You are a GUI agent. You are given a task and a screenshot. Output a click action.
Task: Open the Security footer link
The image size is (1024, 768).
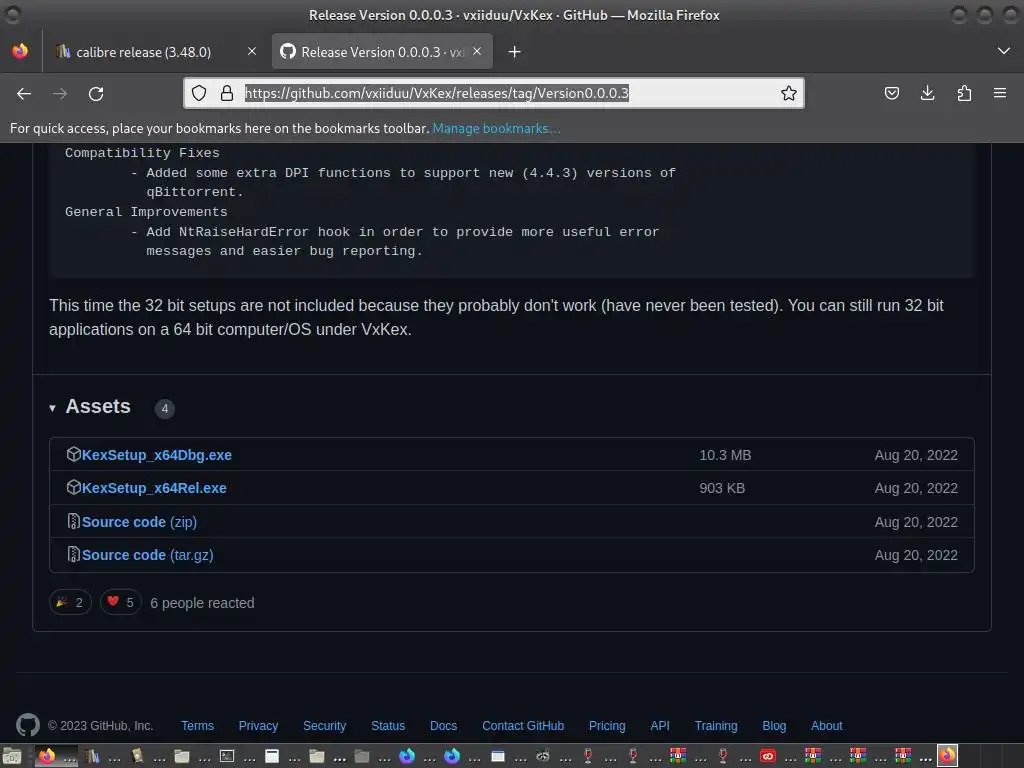325,726
